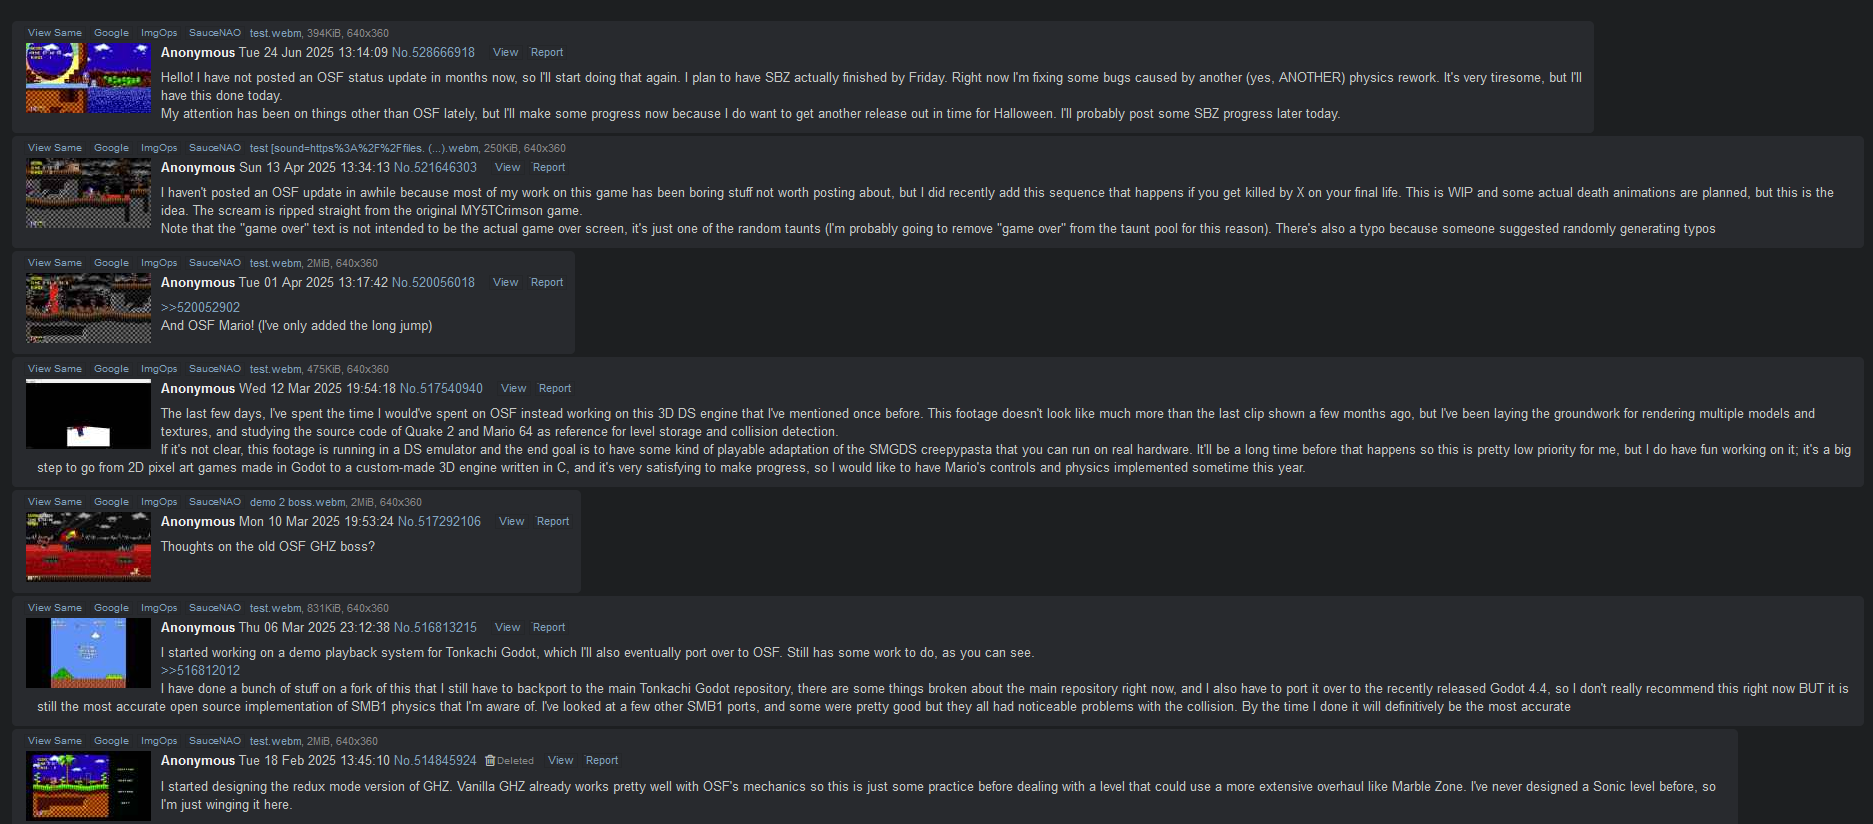The width and height of the screenshot is (1873, 824).
Task: Open thumbnail of 01 Apr 2025 OSF Mario post
Action: 88,308
